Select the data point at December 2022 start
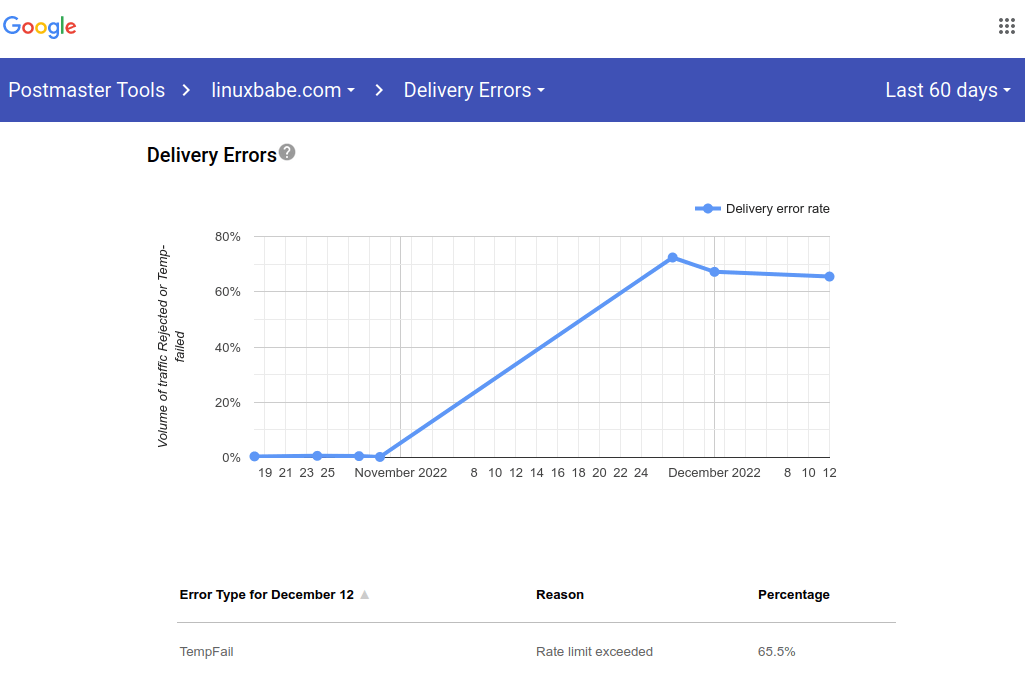Viewport: 1025px width, 681px height. [x=714, y=272]
